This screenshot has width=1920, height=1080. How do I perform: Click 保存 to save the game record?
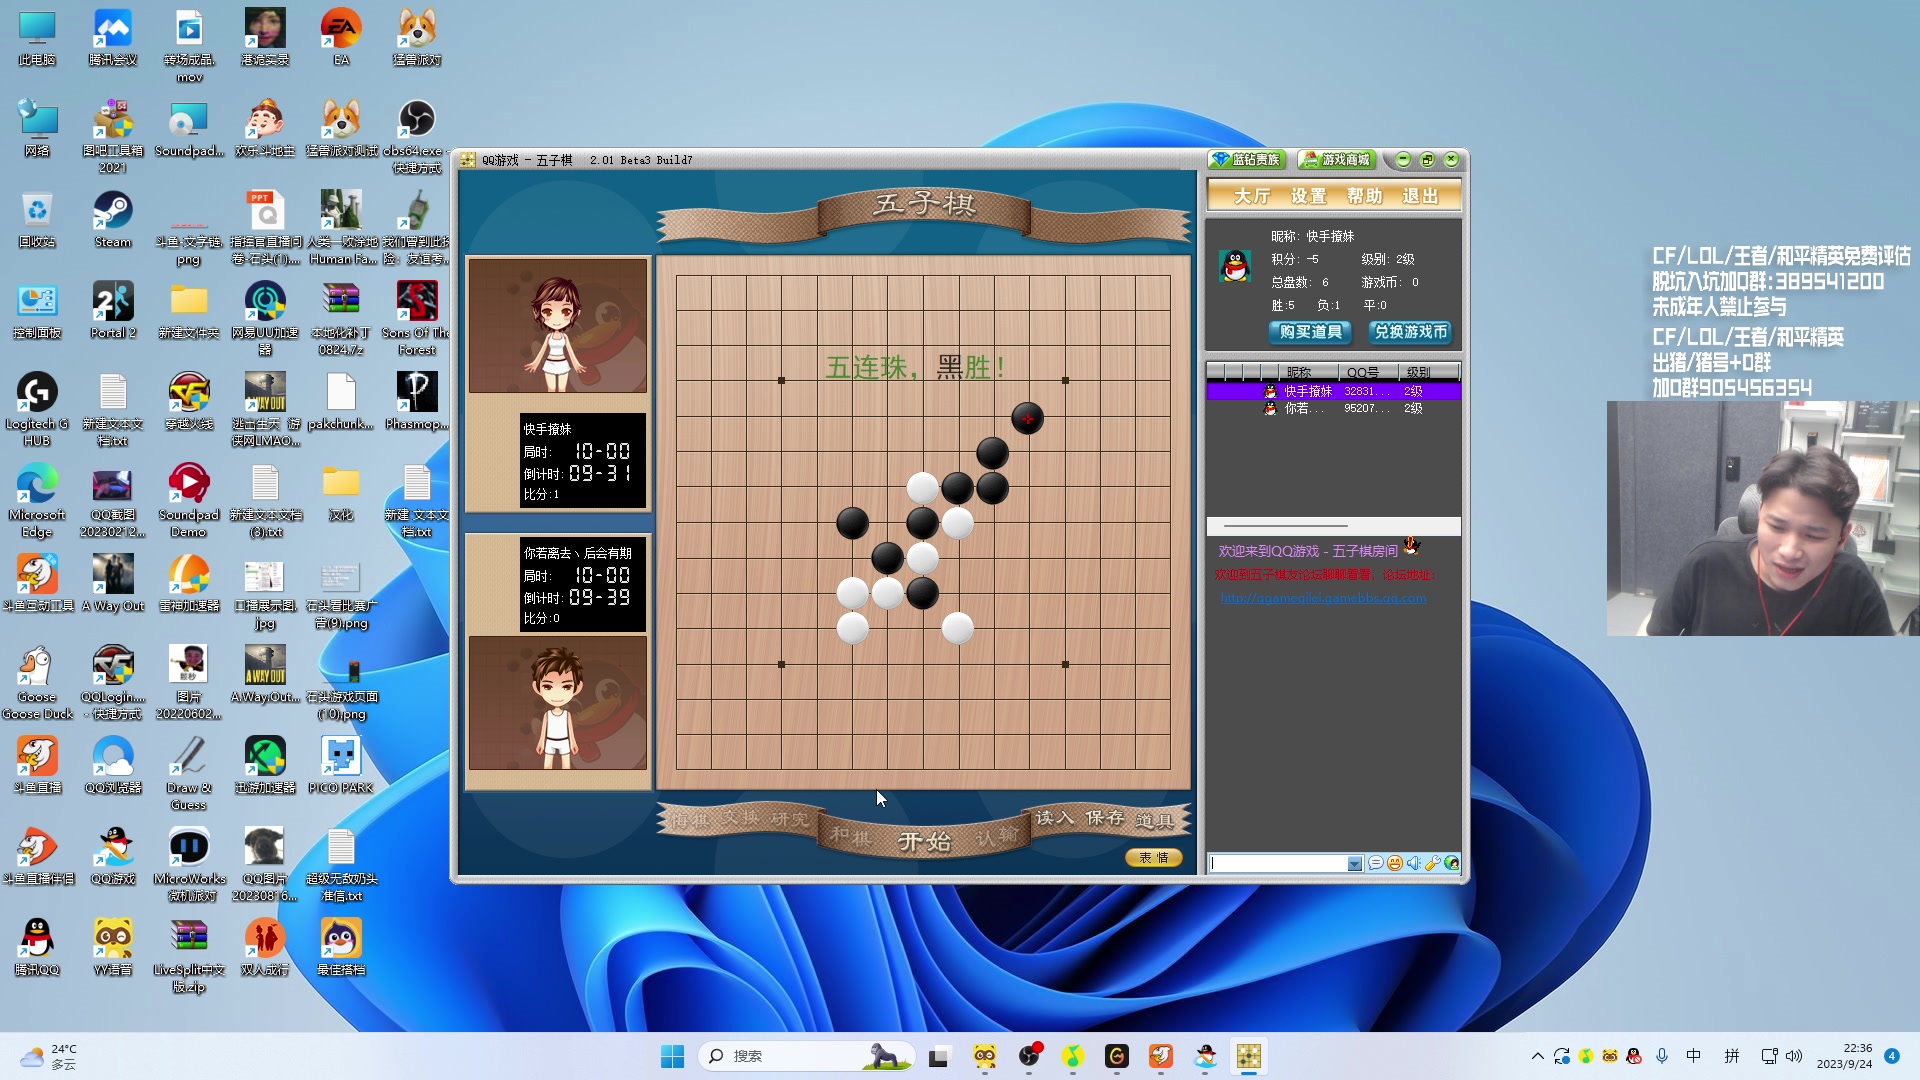click(1105, 818)
